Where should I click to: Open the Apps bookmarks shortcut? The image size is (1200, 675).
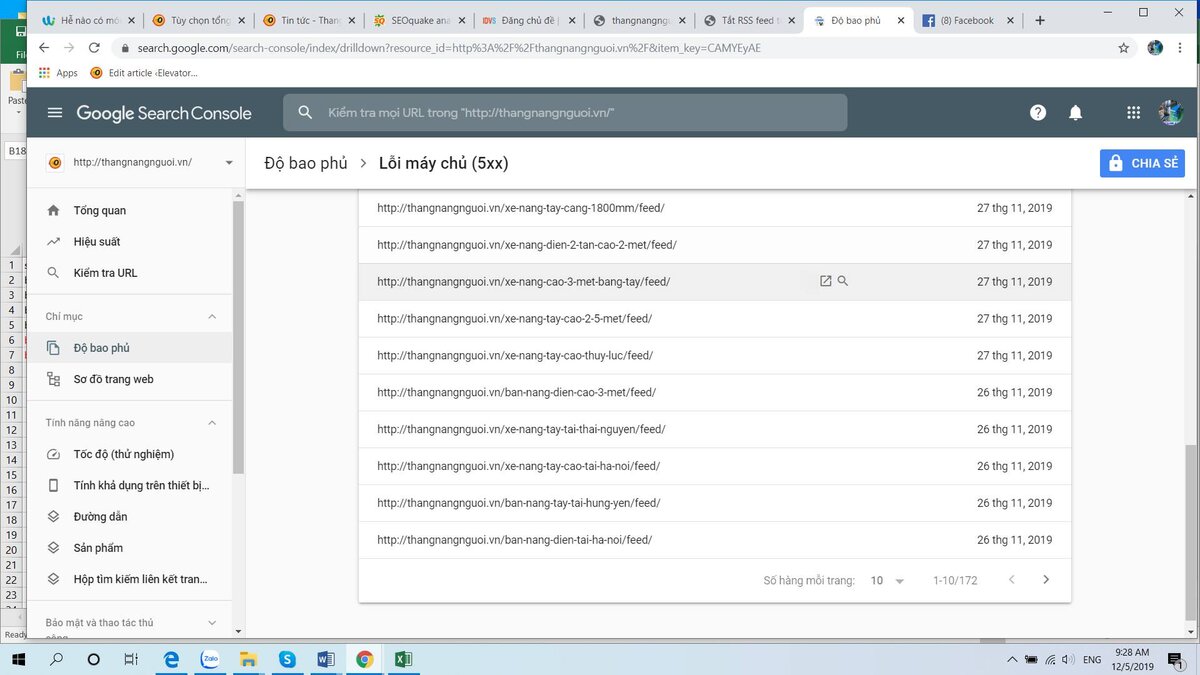(58, 73)
